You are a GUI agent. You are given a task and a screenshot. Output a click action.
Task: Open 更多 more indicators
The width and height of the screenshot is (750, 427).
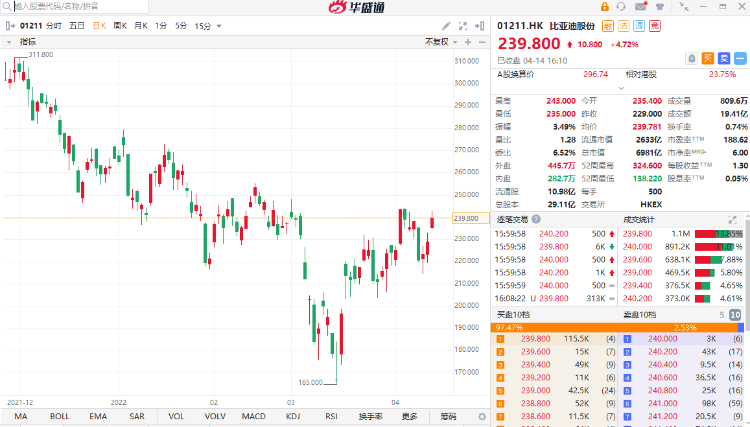[x=409, y=416]
